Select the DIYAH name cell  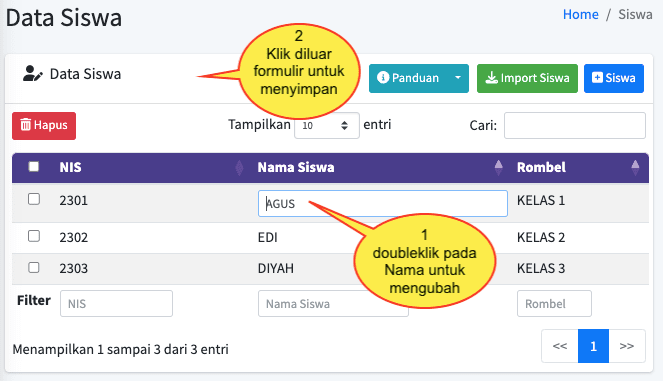(x=276, y=269)
